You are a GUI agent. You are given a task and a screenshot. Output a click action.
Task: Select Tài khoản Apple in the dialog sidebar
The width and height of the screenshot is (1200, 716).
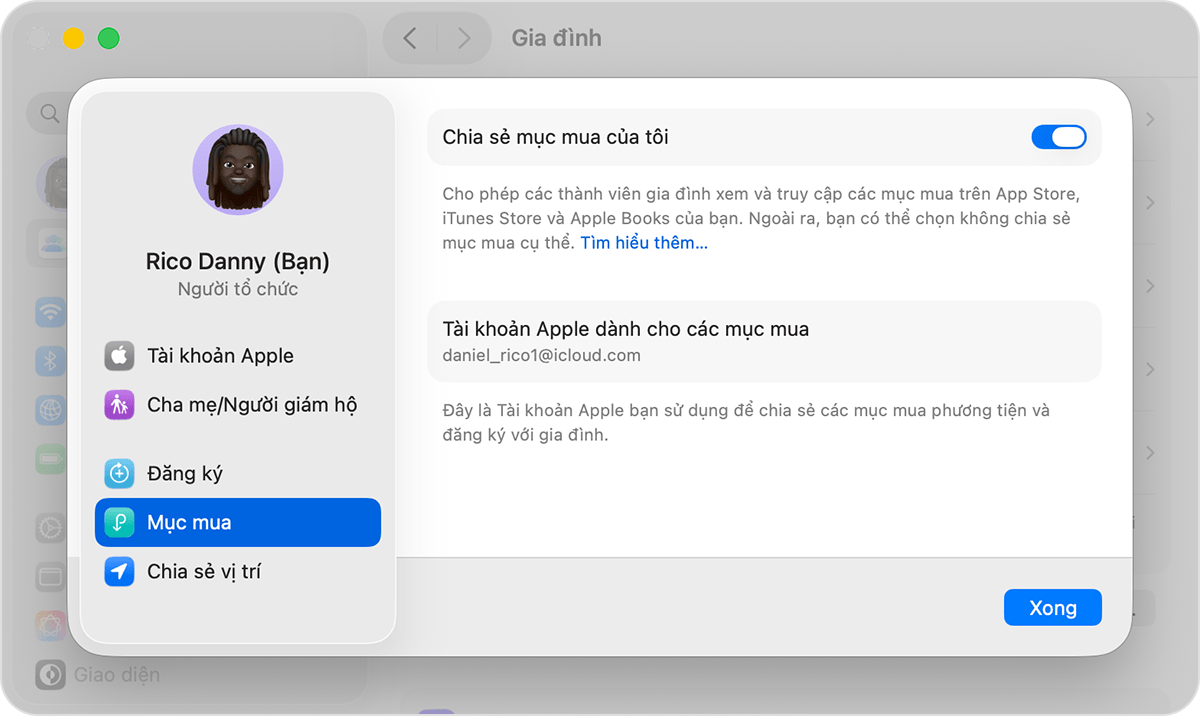click(220, 355)
